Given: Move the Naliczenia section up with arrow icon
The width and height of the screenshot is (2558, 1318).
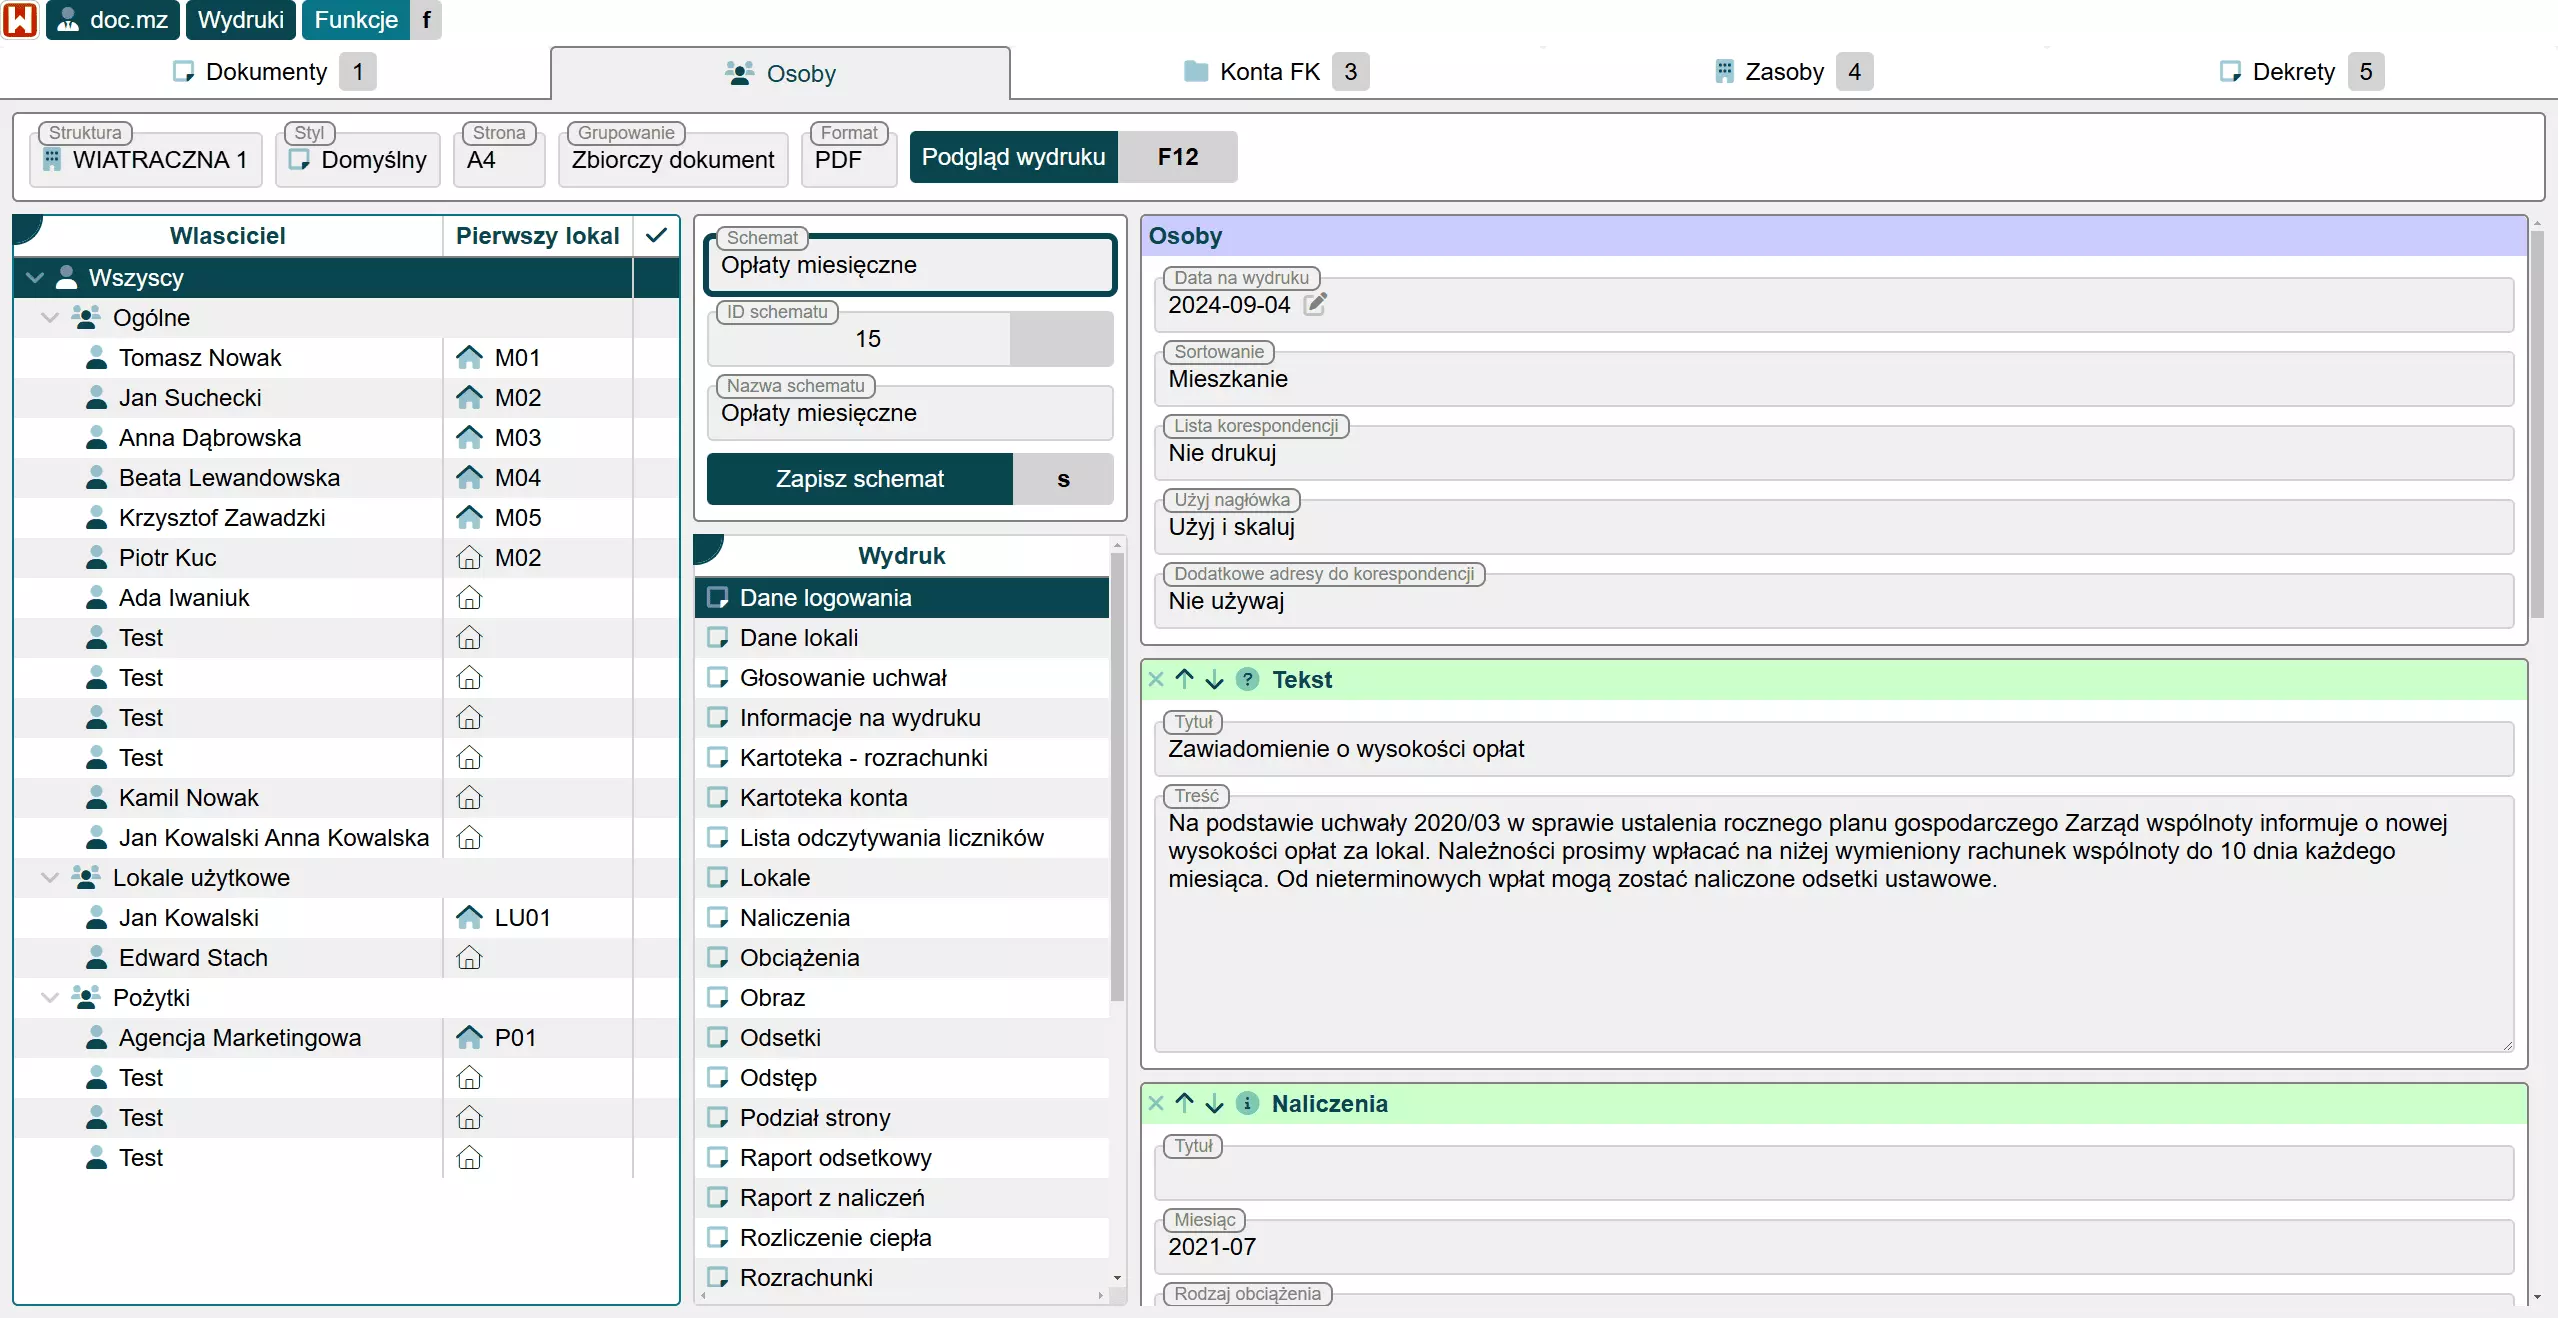Looking at the screenshot, I should tap(1185, 1104).
